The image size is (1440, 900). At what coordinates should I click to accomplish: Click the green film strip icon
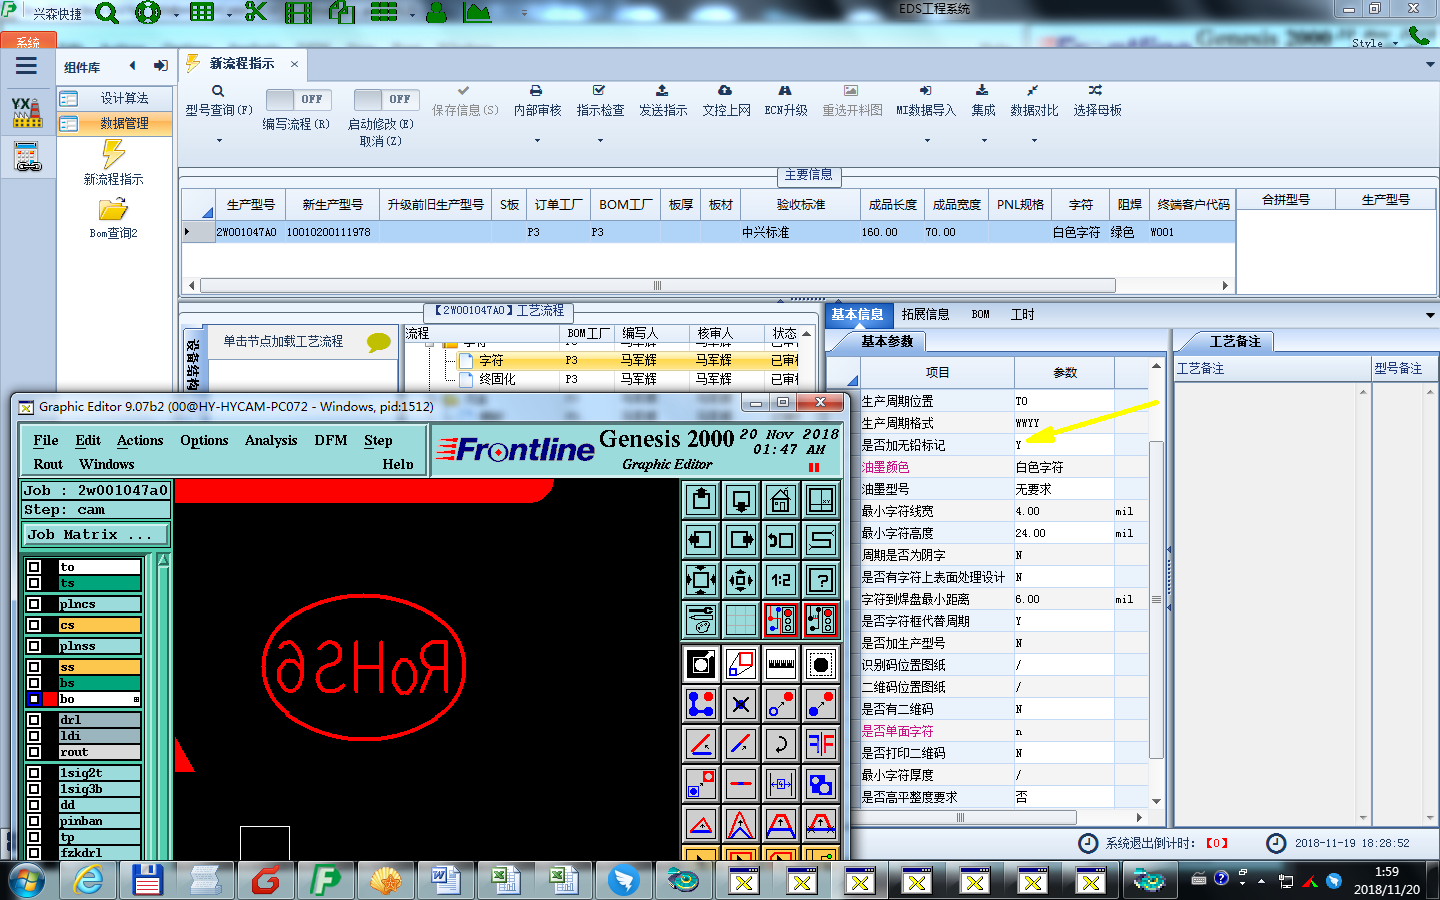pos(298,12)
